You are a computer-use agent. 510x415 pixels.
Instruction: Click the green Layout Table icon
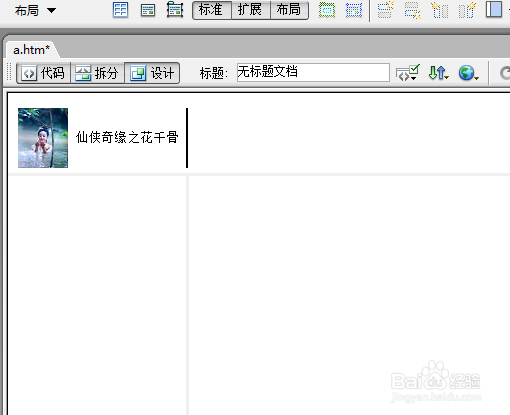point(327,10)
